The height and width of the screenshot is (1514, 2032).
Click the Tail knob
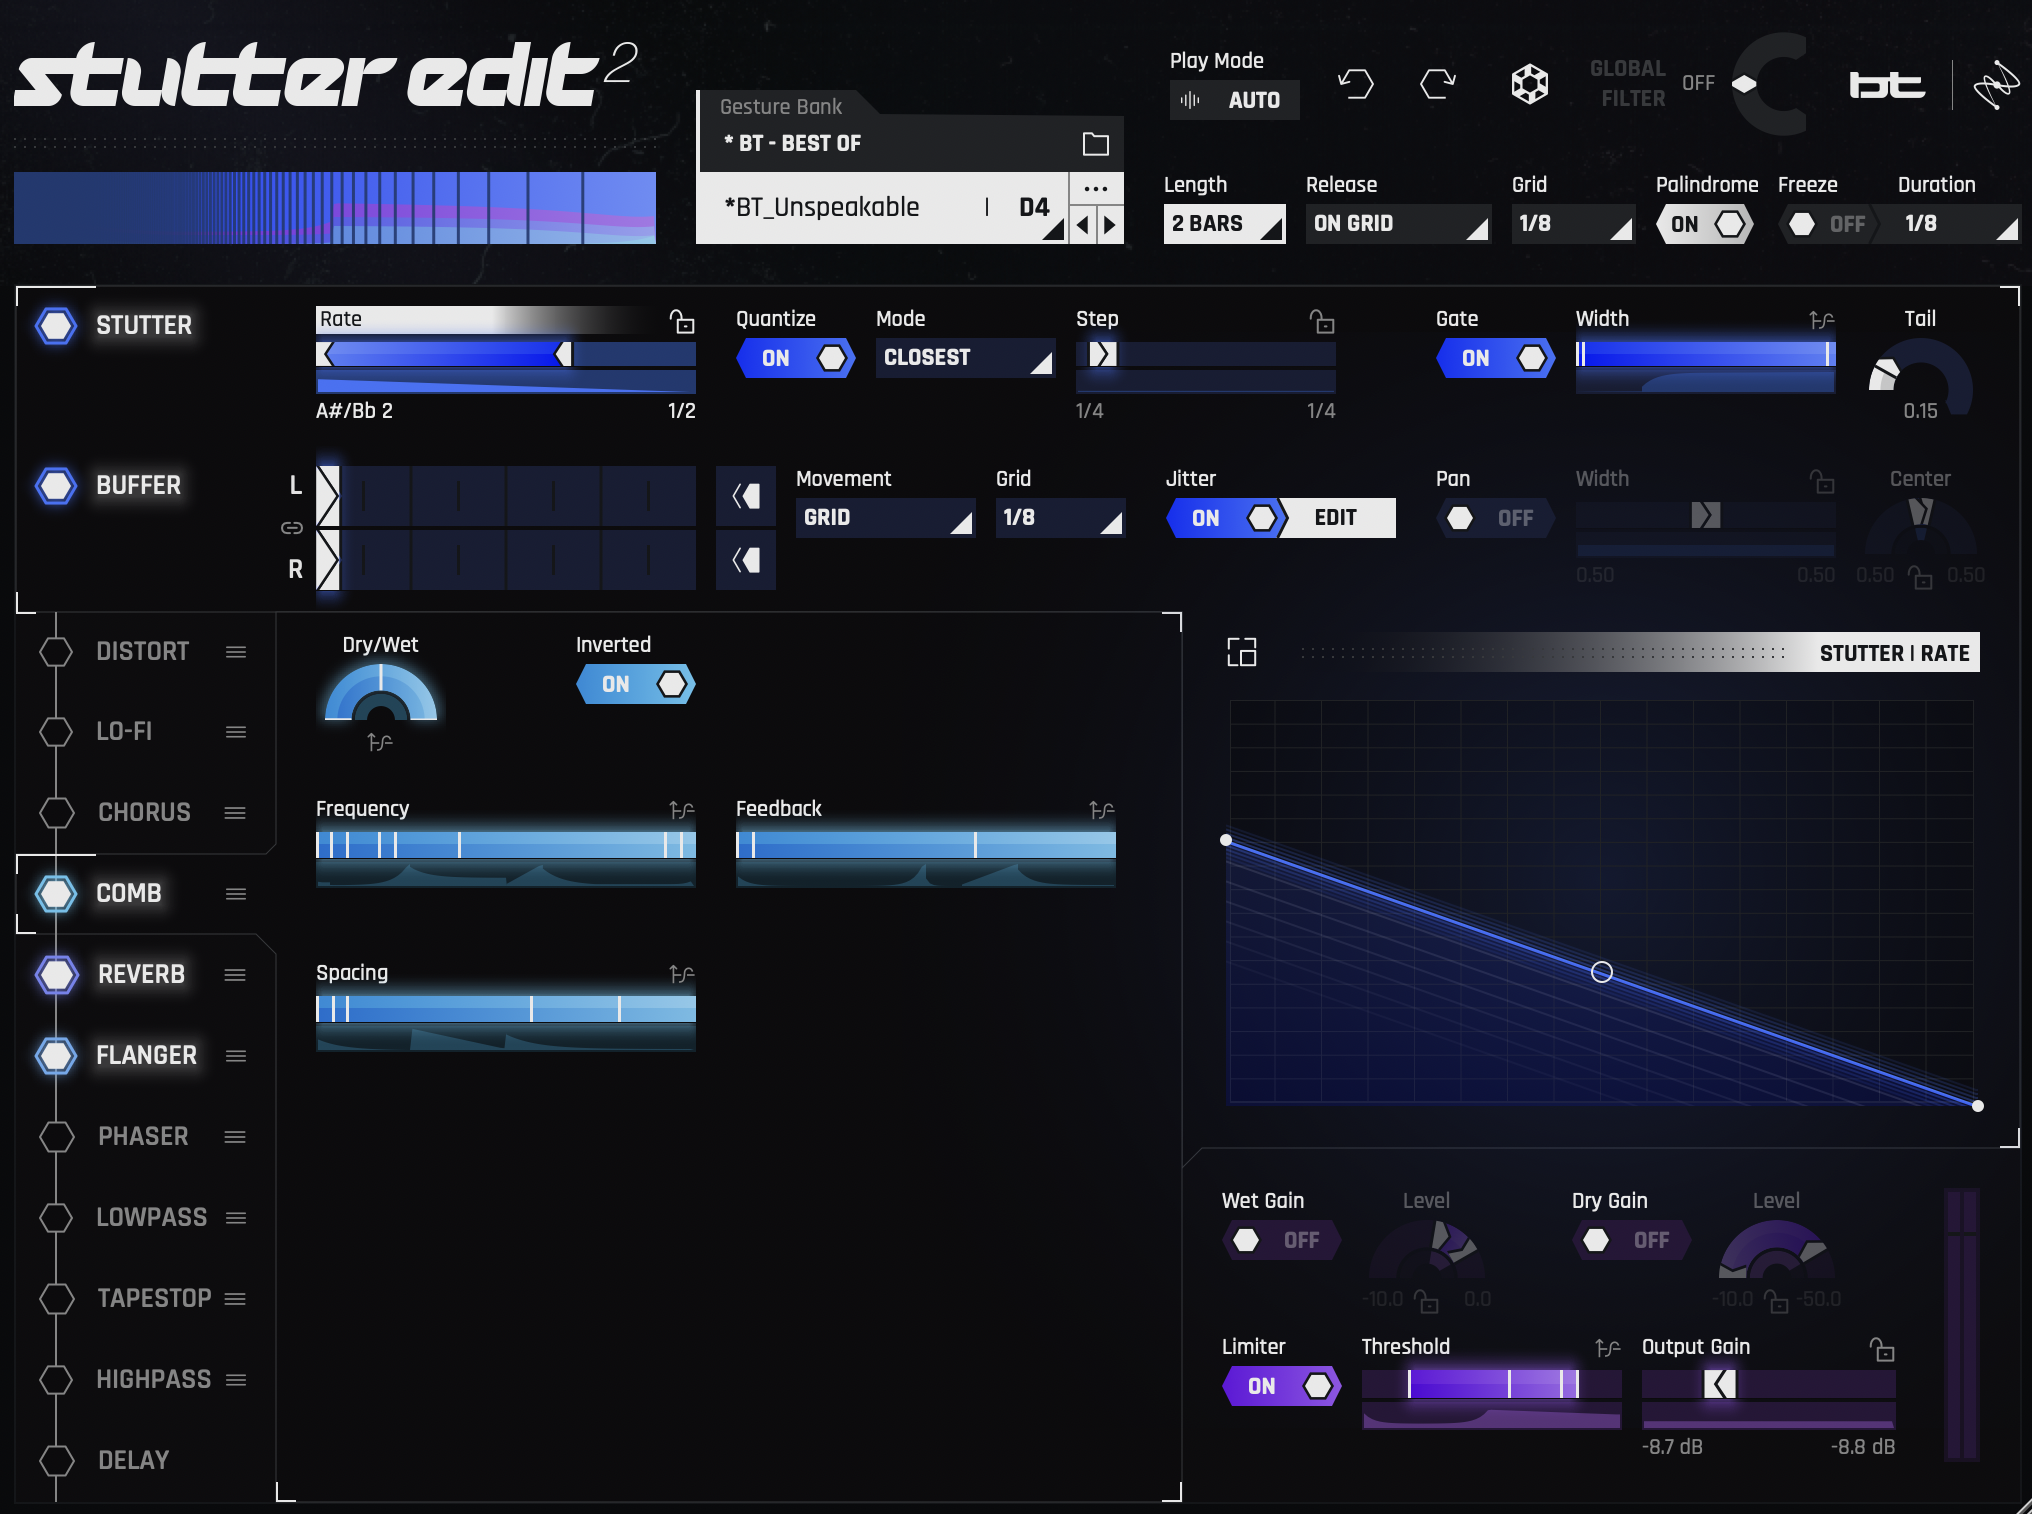[1920, 378]
